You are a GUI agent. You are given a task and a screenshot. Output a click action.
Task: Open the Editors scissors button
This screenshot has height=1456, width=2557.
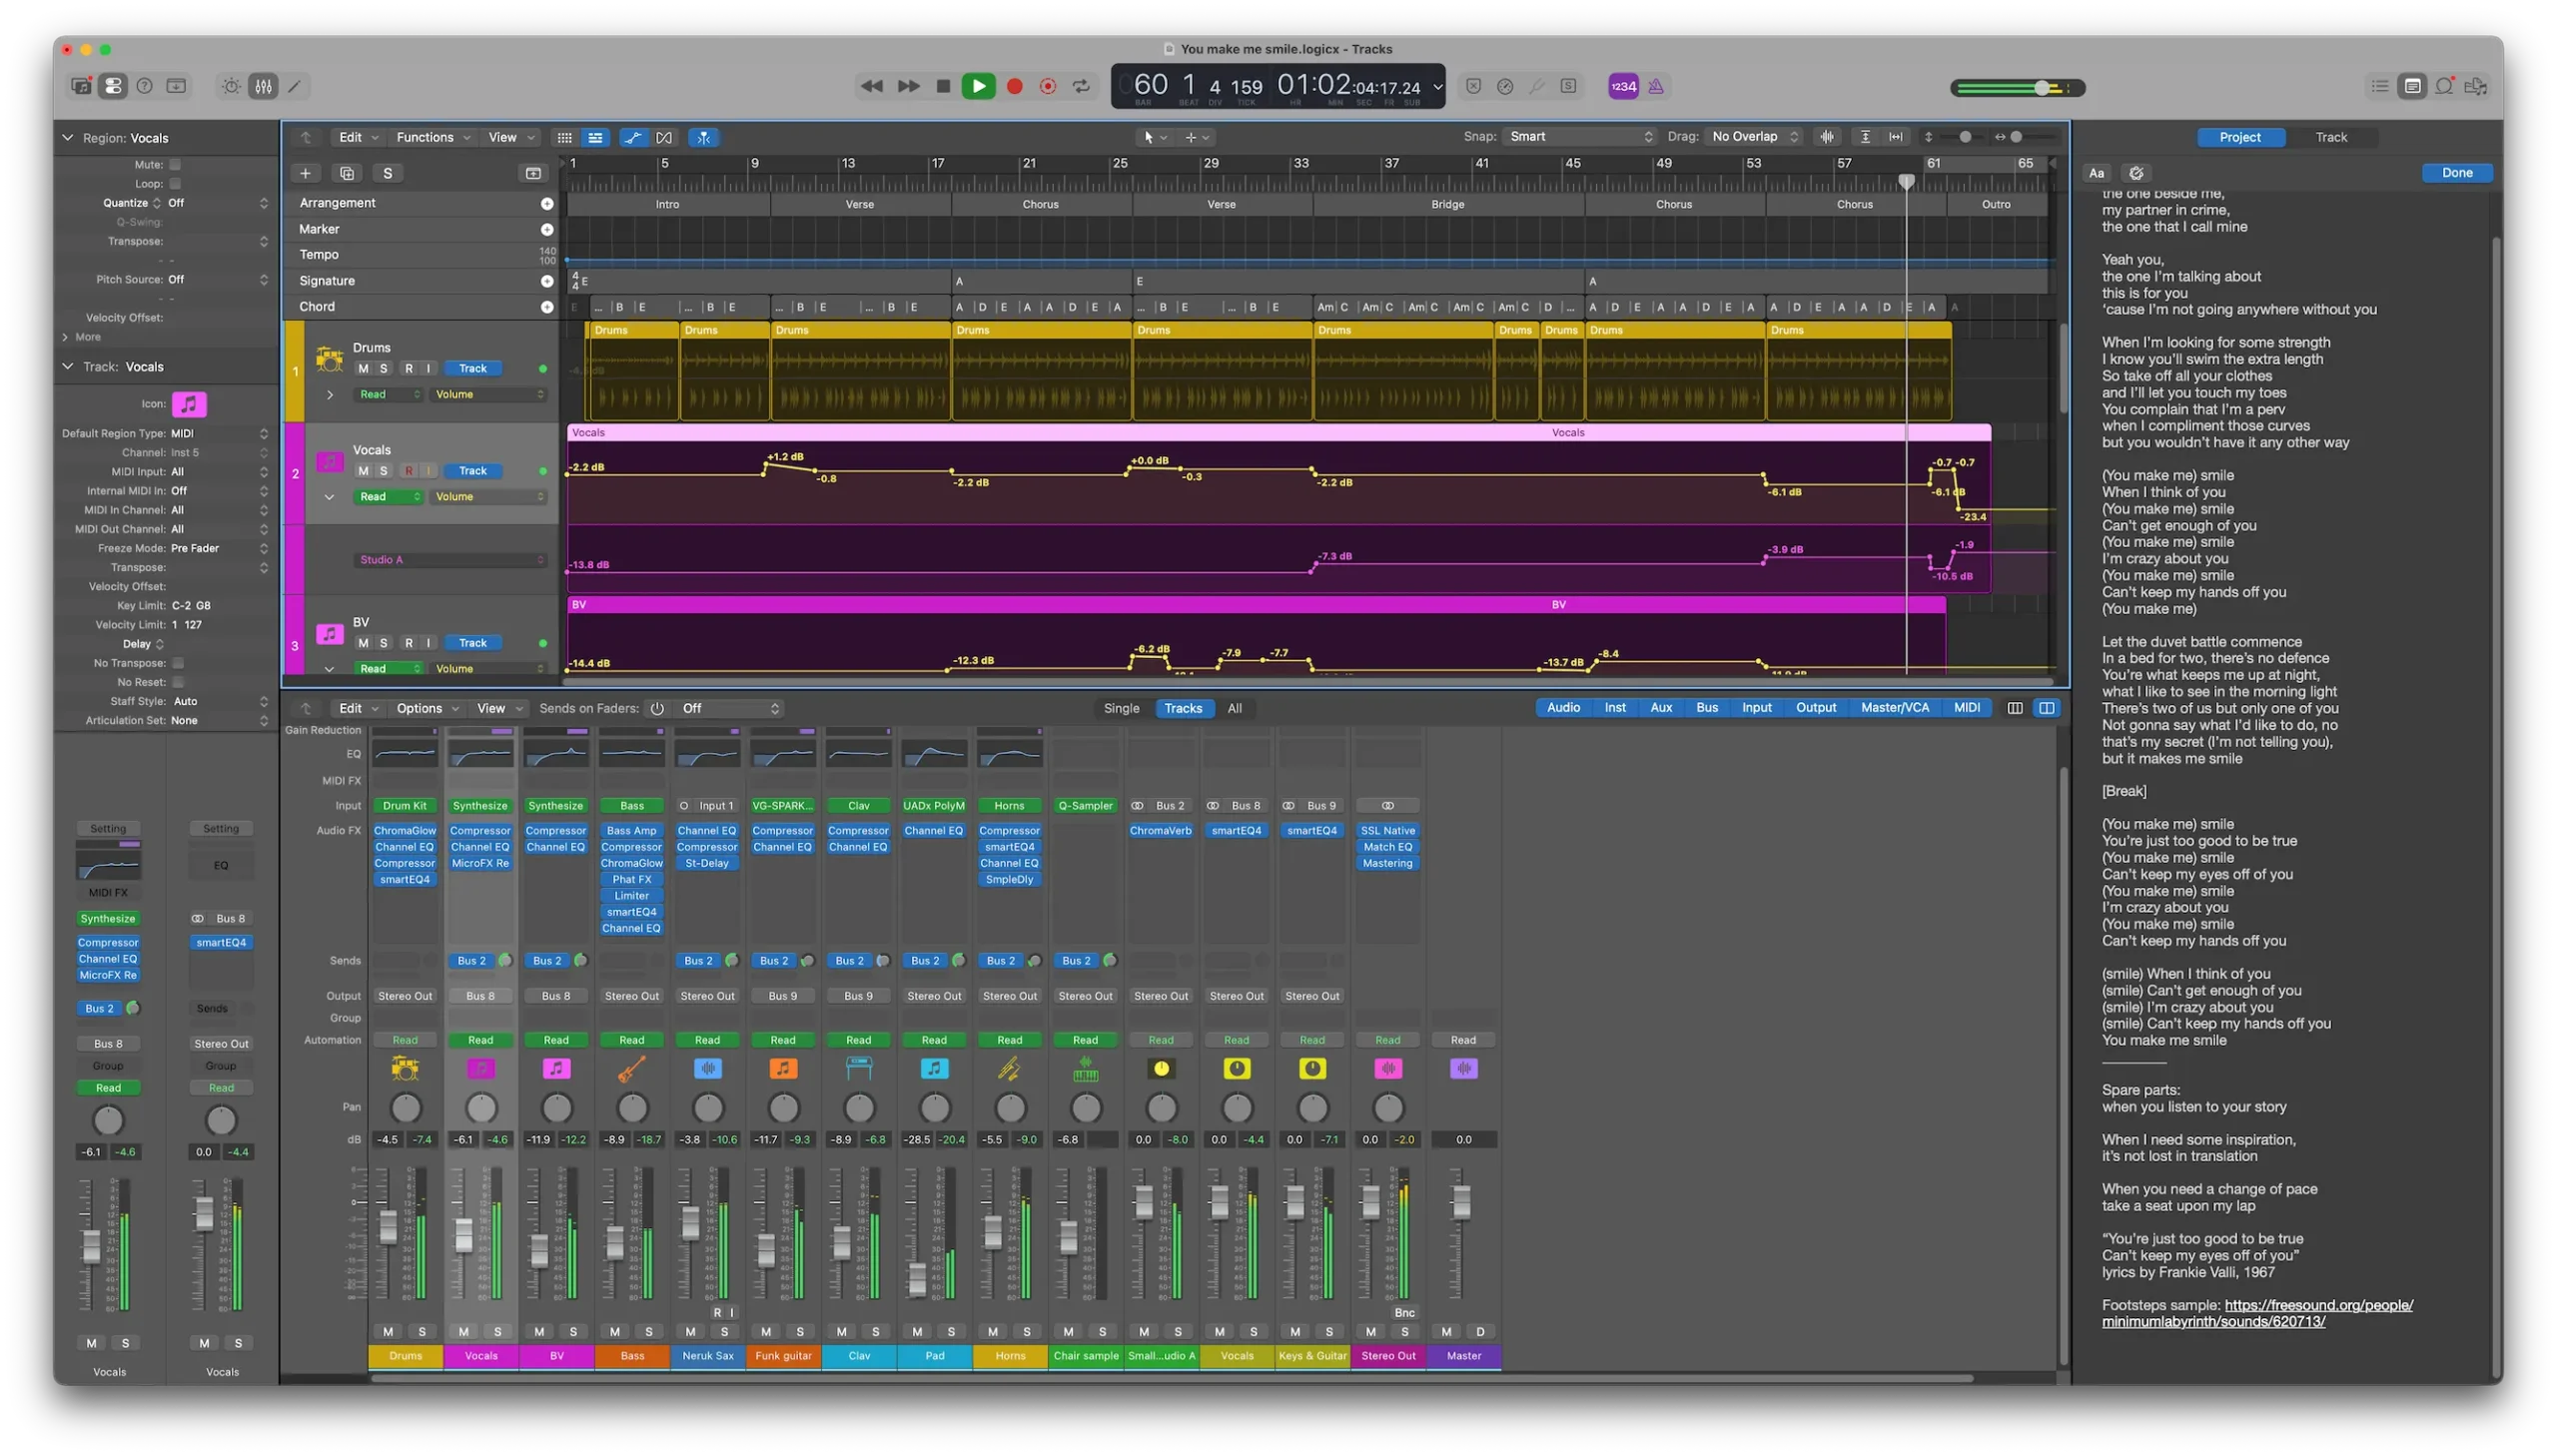click(x=295, y=86)
